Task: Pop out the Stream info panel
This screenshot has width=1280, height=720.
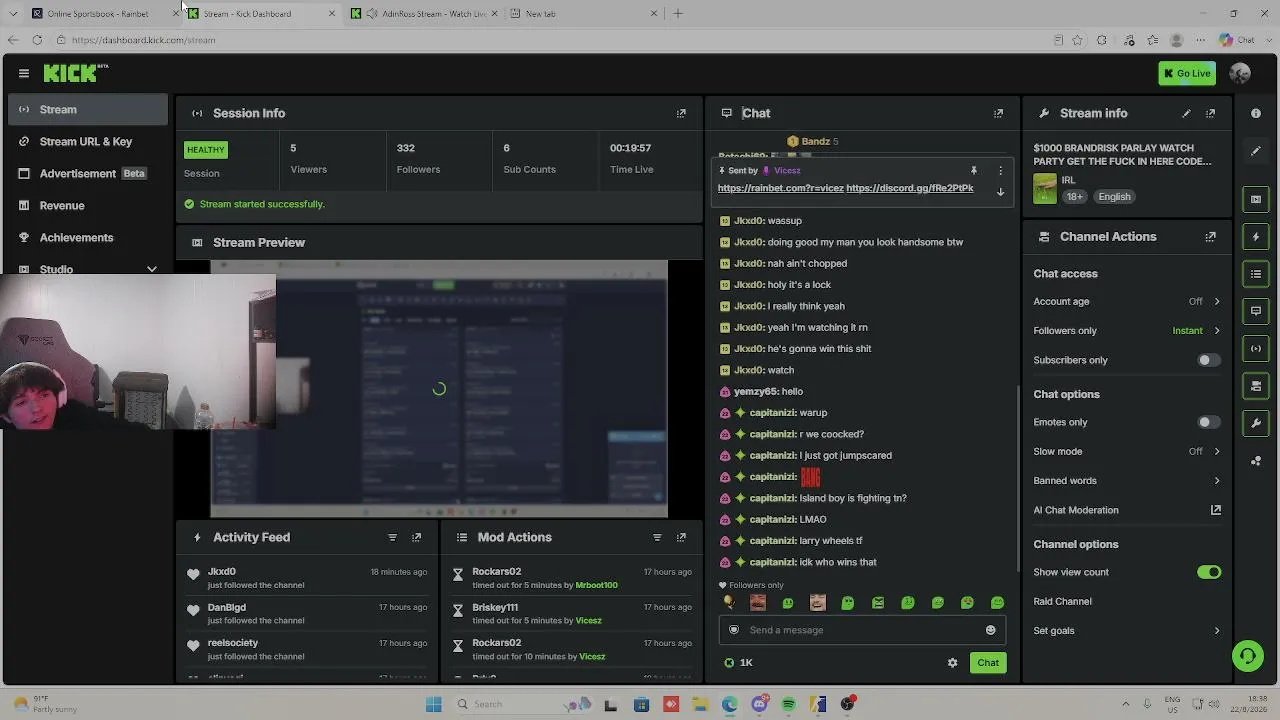Action: pyautogui.click(x=1210, y=113)
